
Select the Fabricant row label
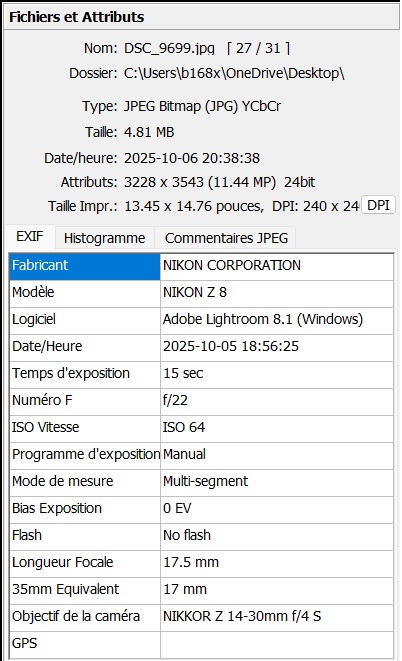tap(85, 266)
